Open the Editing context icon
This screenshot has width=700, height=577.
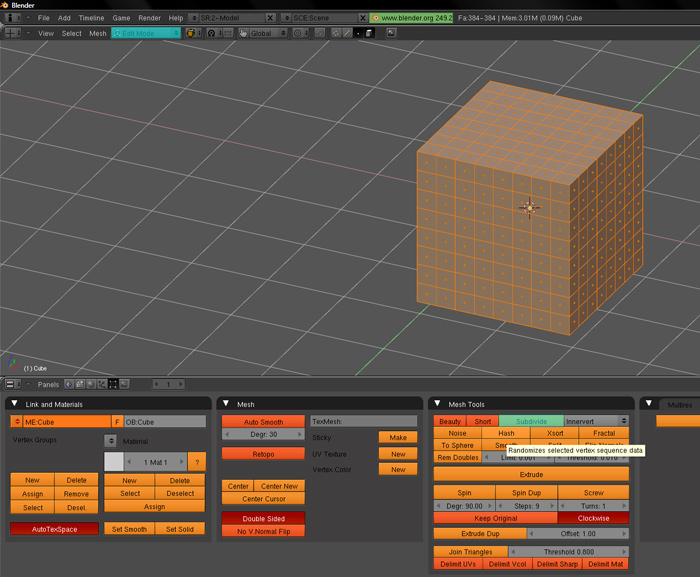click(x=113, y=384)
